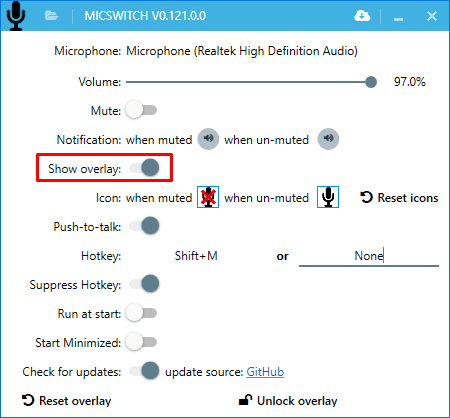Open the folder icon in title bar
This screenshot has width=450, height=418.
coord(51,15)
